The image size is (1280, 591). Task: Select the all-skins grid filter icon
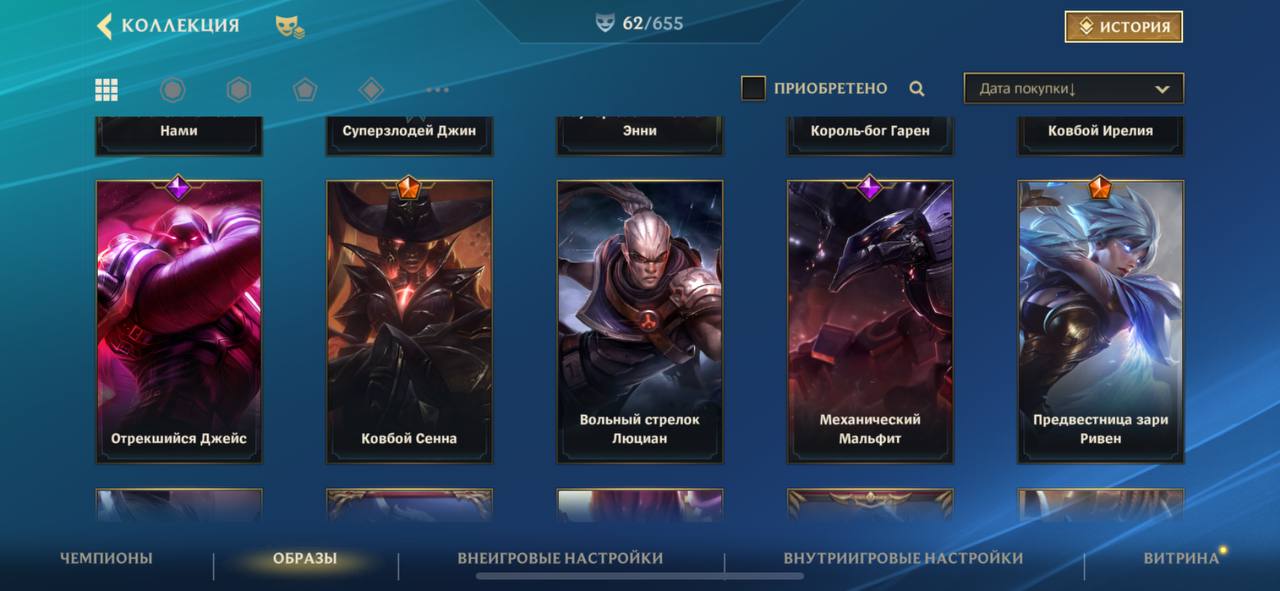click(107, 90)
